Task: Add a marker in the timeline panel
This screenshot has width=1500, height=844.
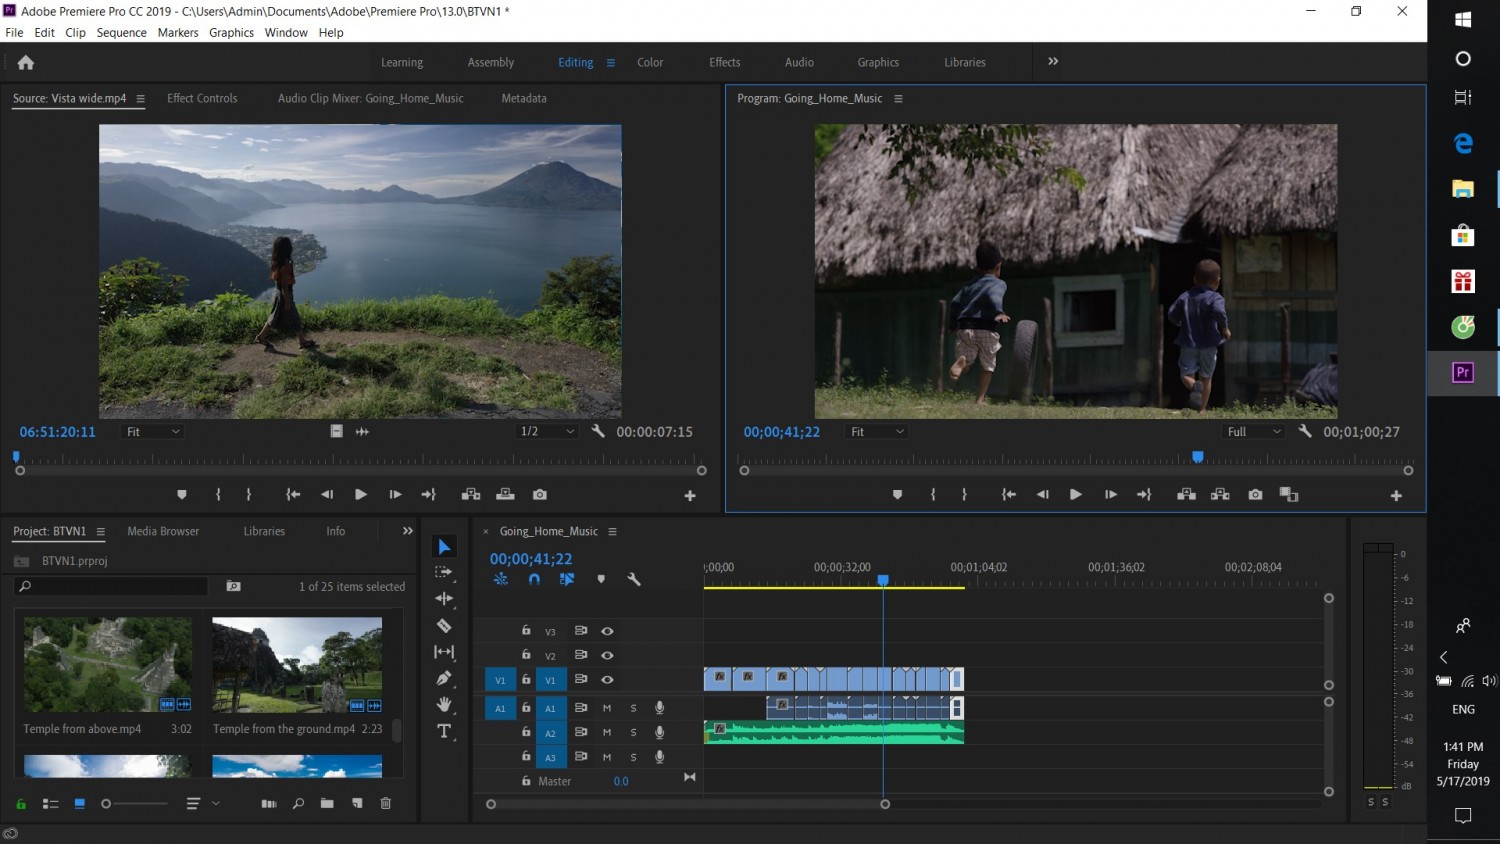Action: coord(601,579)
